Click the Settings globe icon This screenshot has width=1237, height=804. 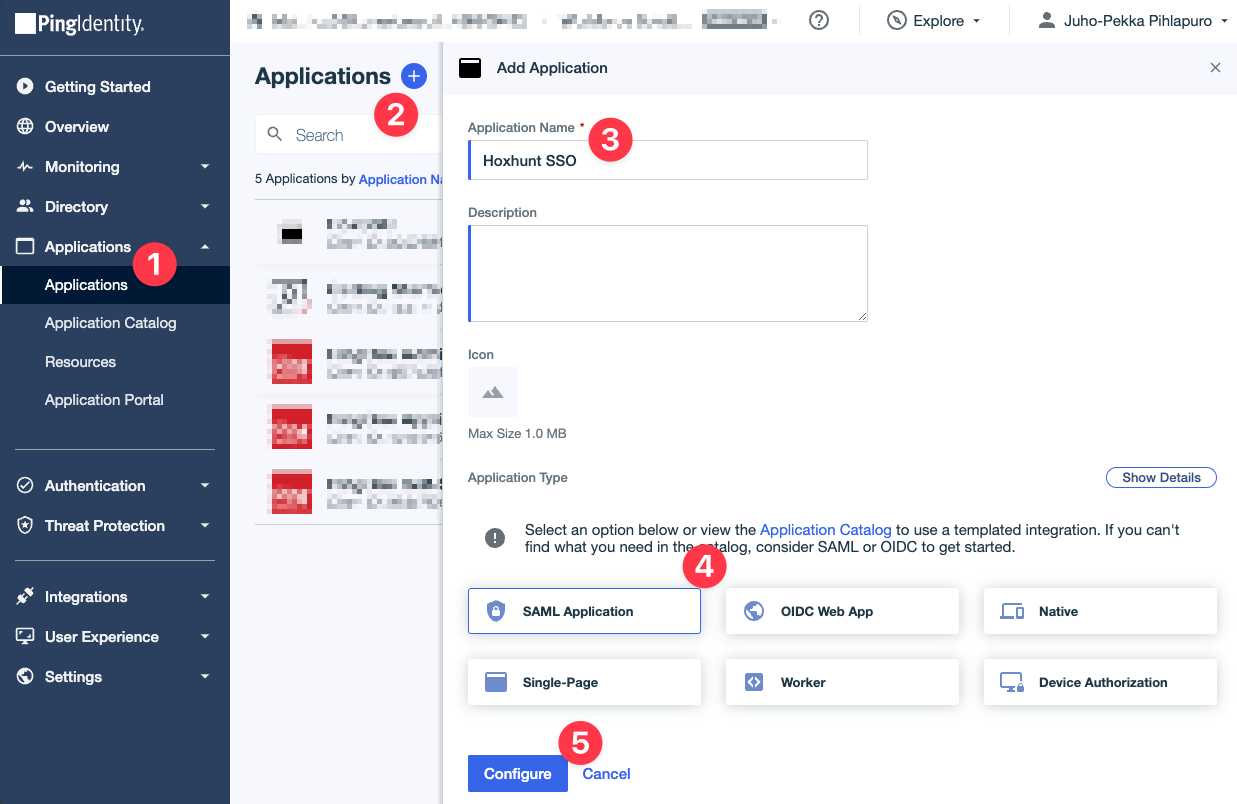click(26, 677)
